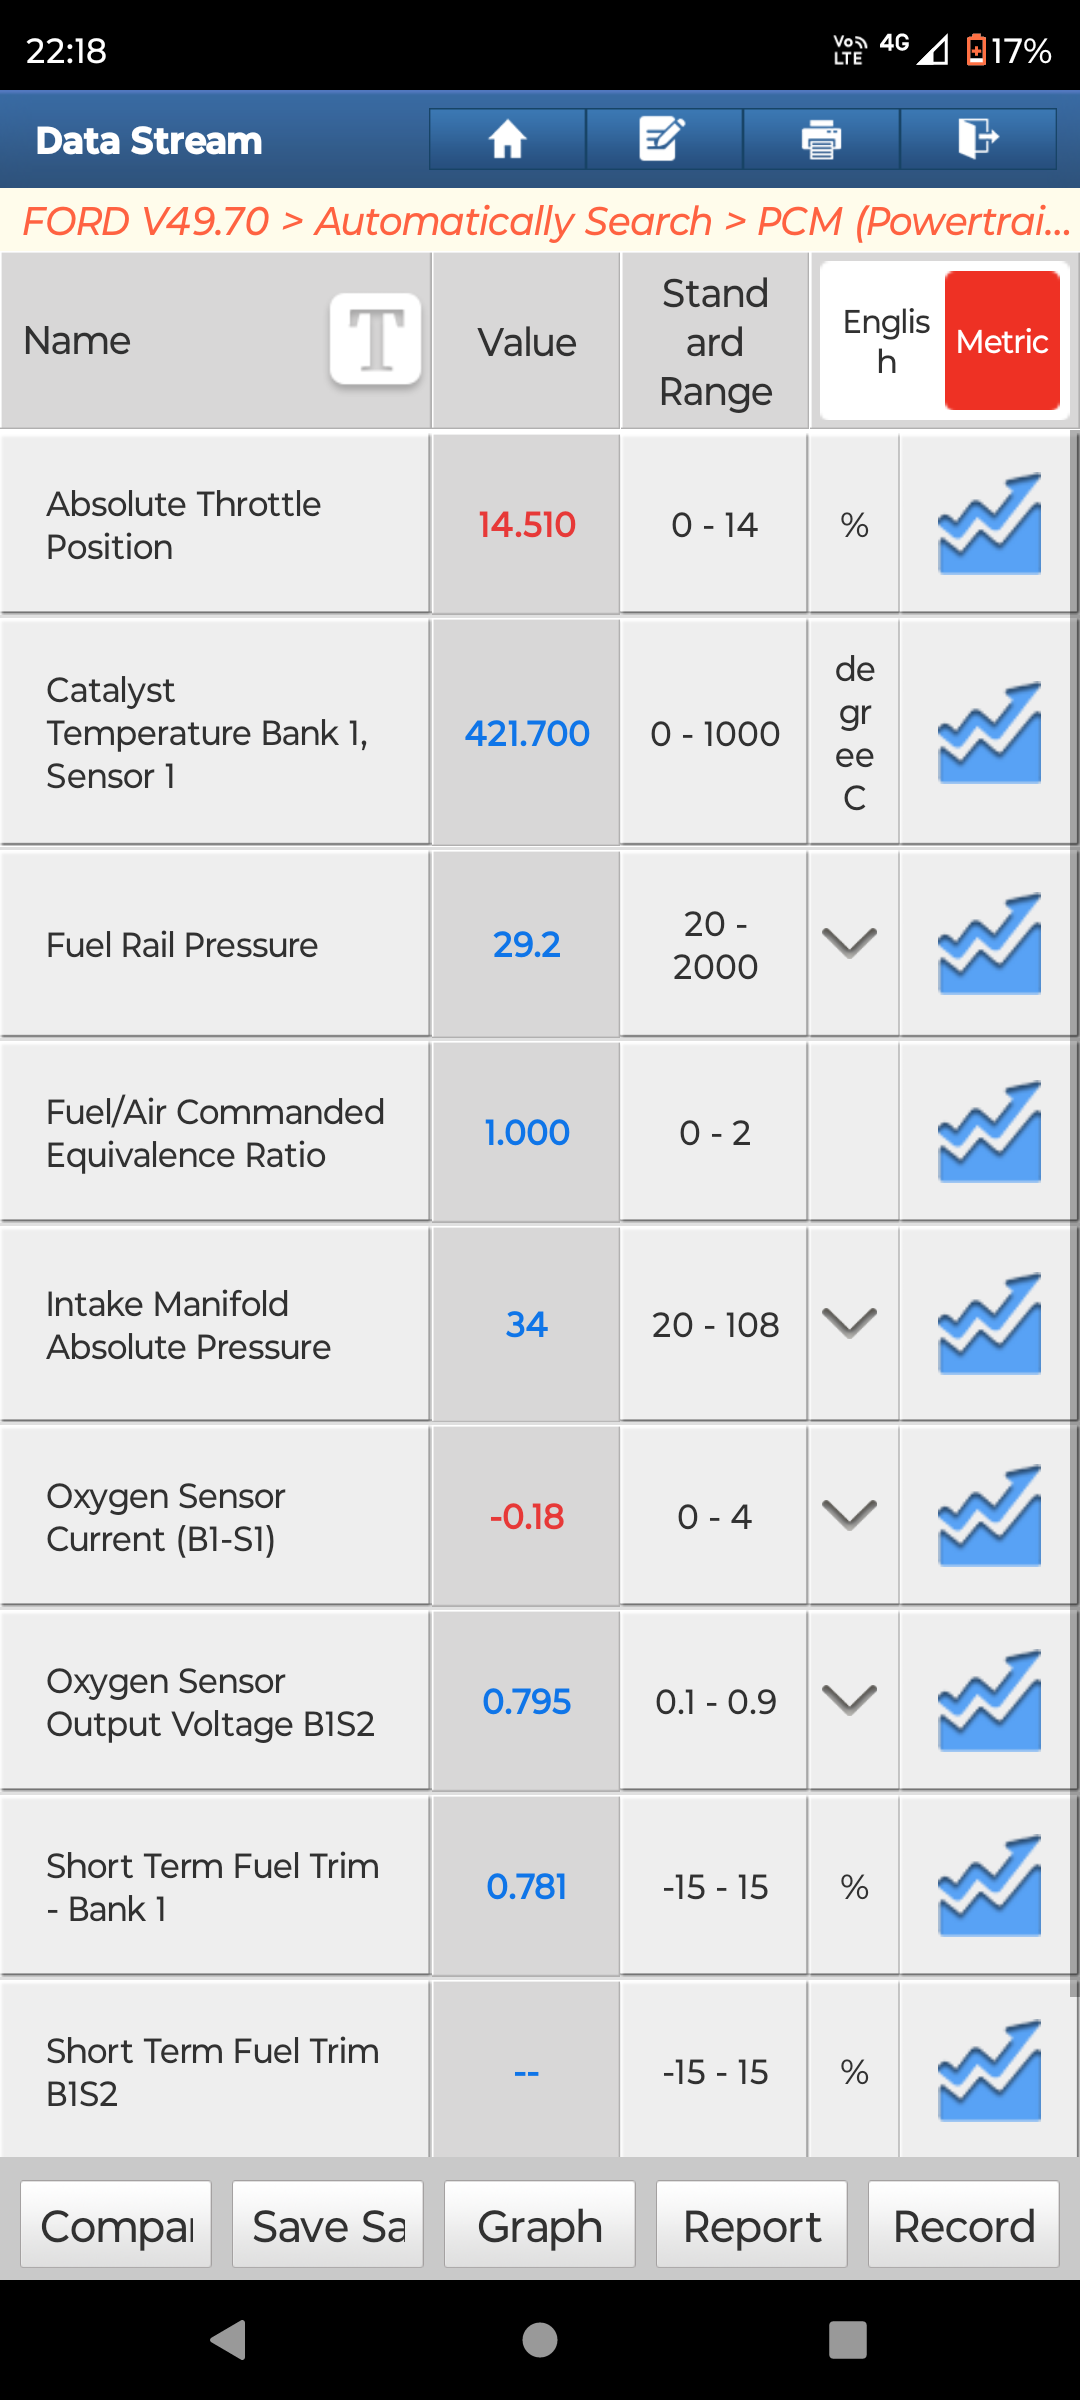Tap the exit icon in header
Viewport: 1080px width, 2400px height.
coord(977,139)
